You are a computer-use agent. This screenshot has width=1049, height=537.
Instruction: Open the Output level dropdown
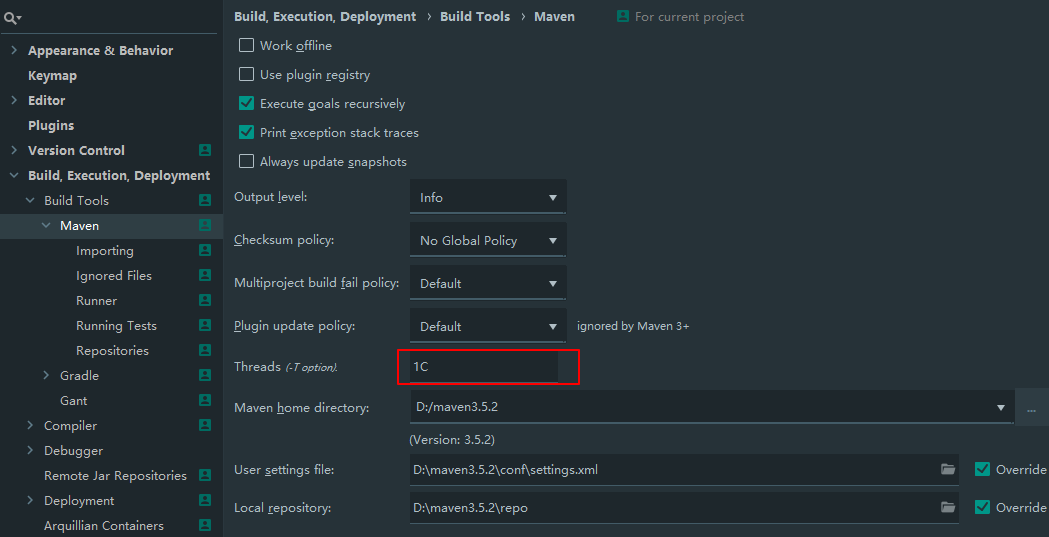coord(488,197)
